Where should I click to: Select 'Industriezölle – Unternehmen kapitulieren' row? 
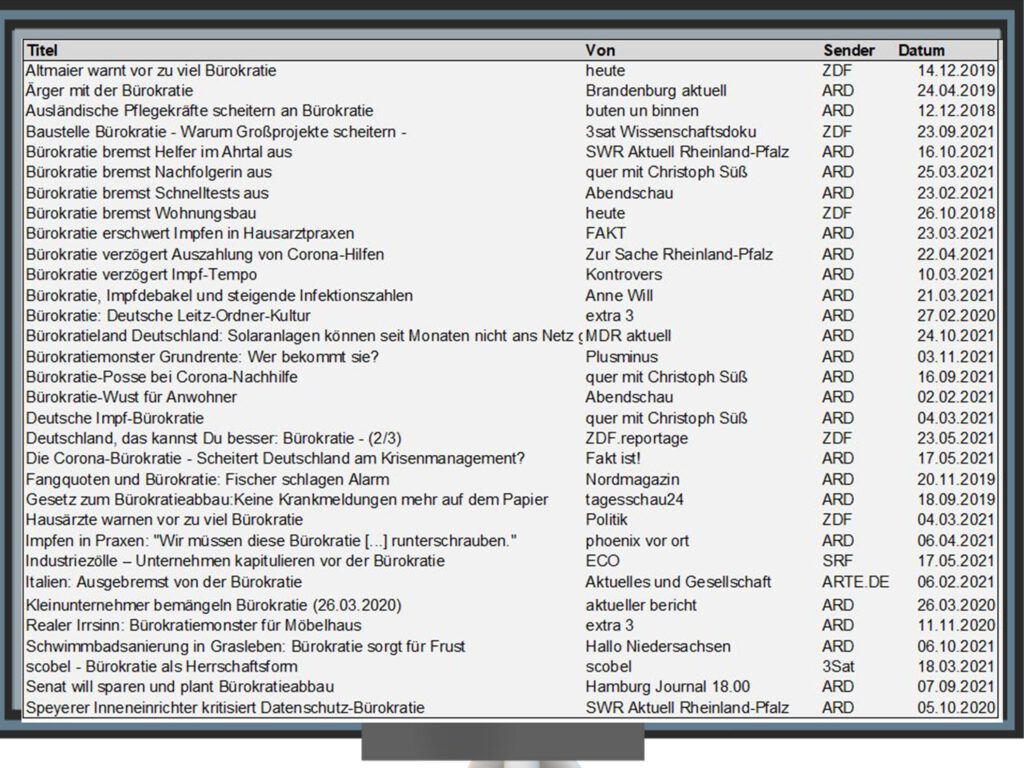pyautogui.click(x=511, y=562)
